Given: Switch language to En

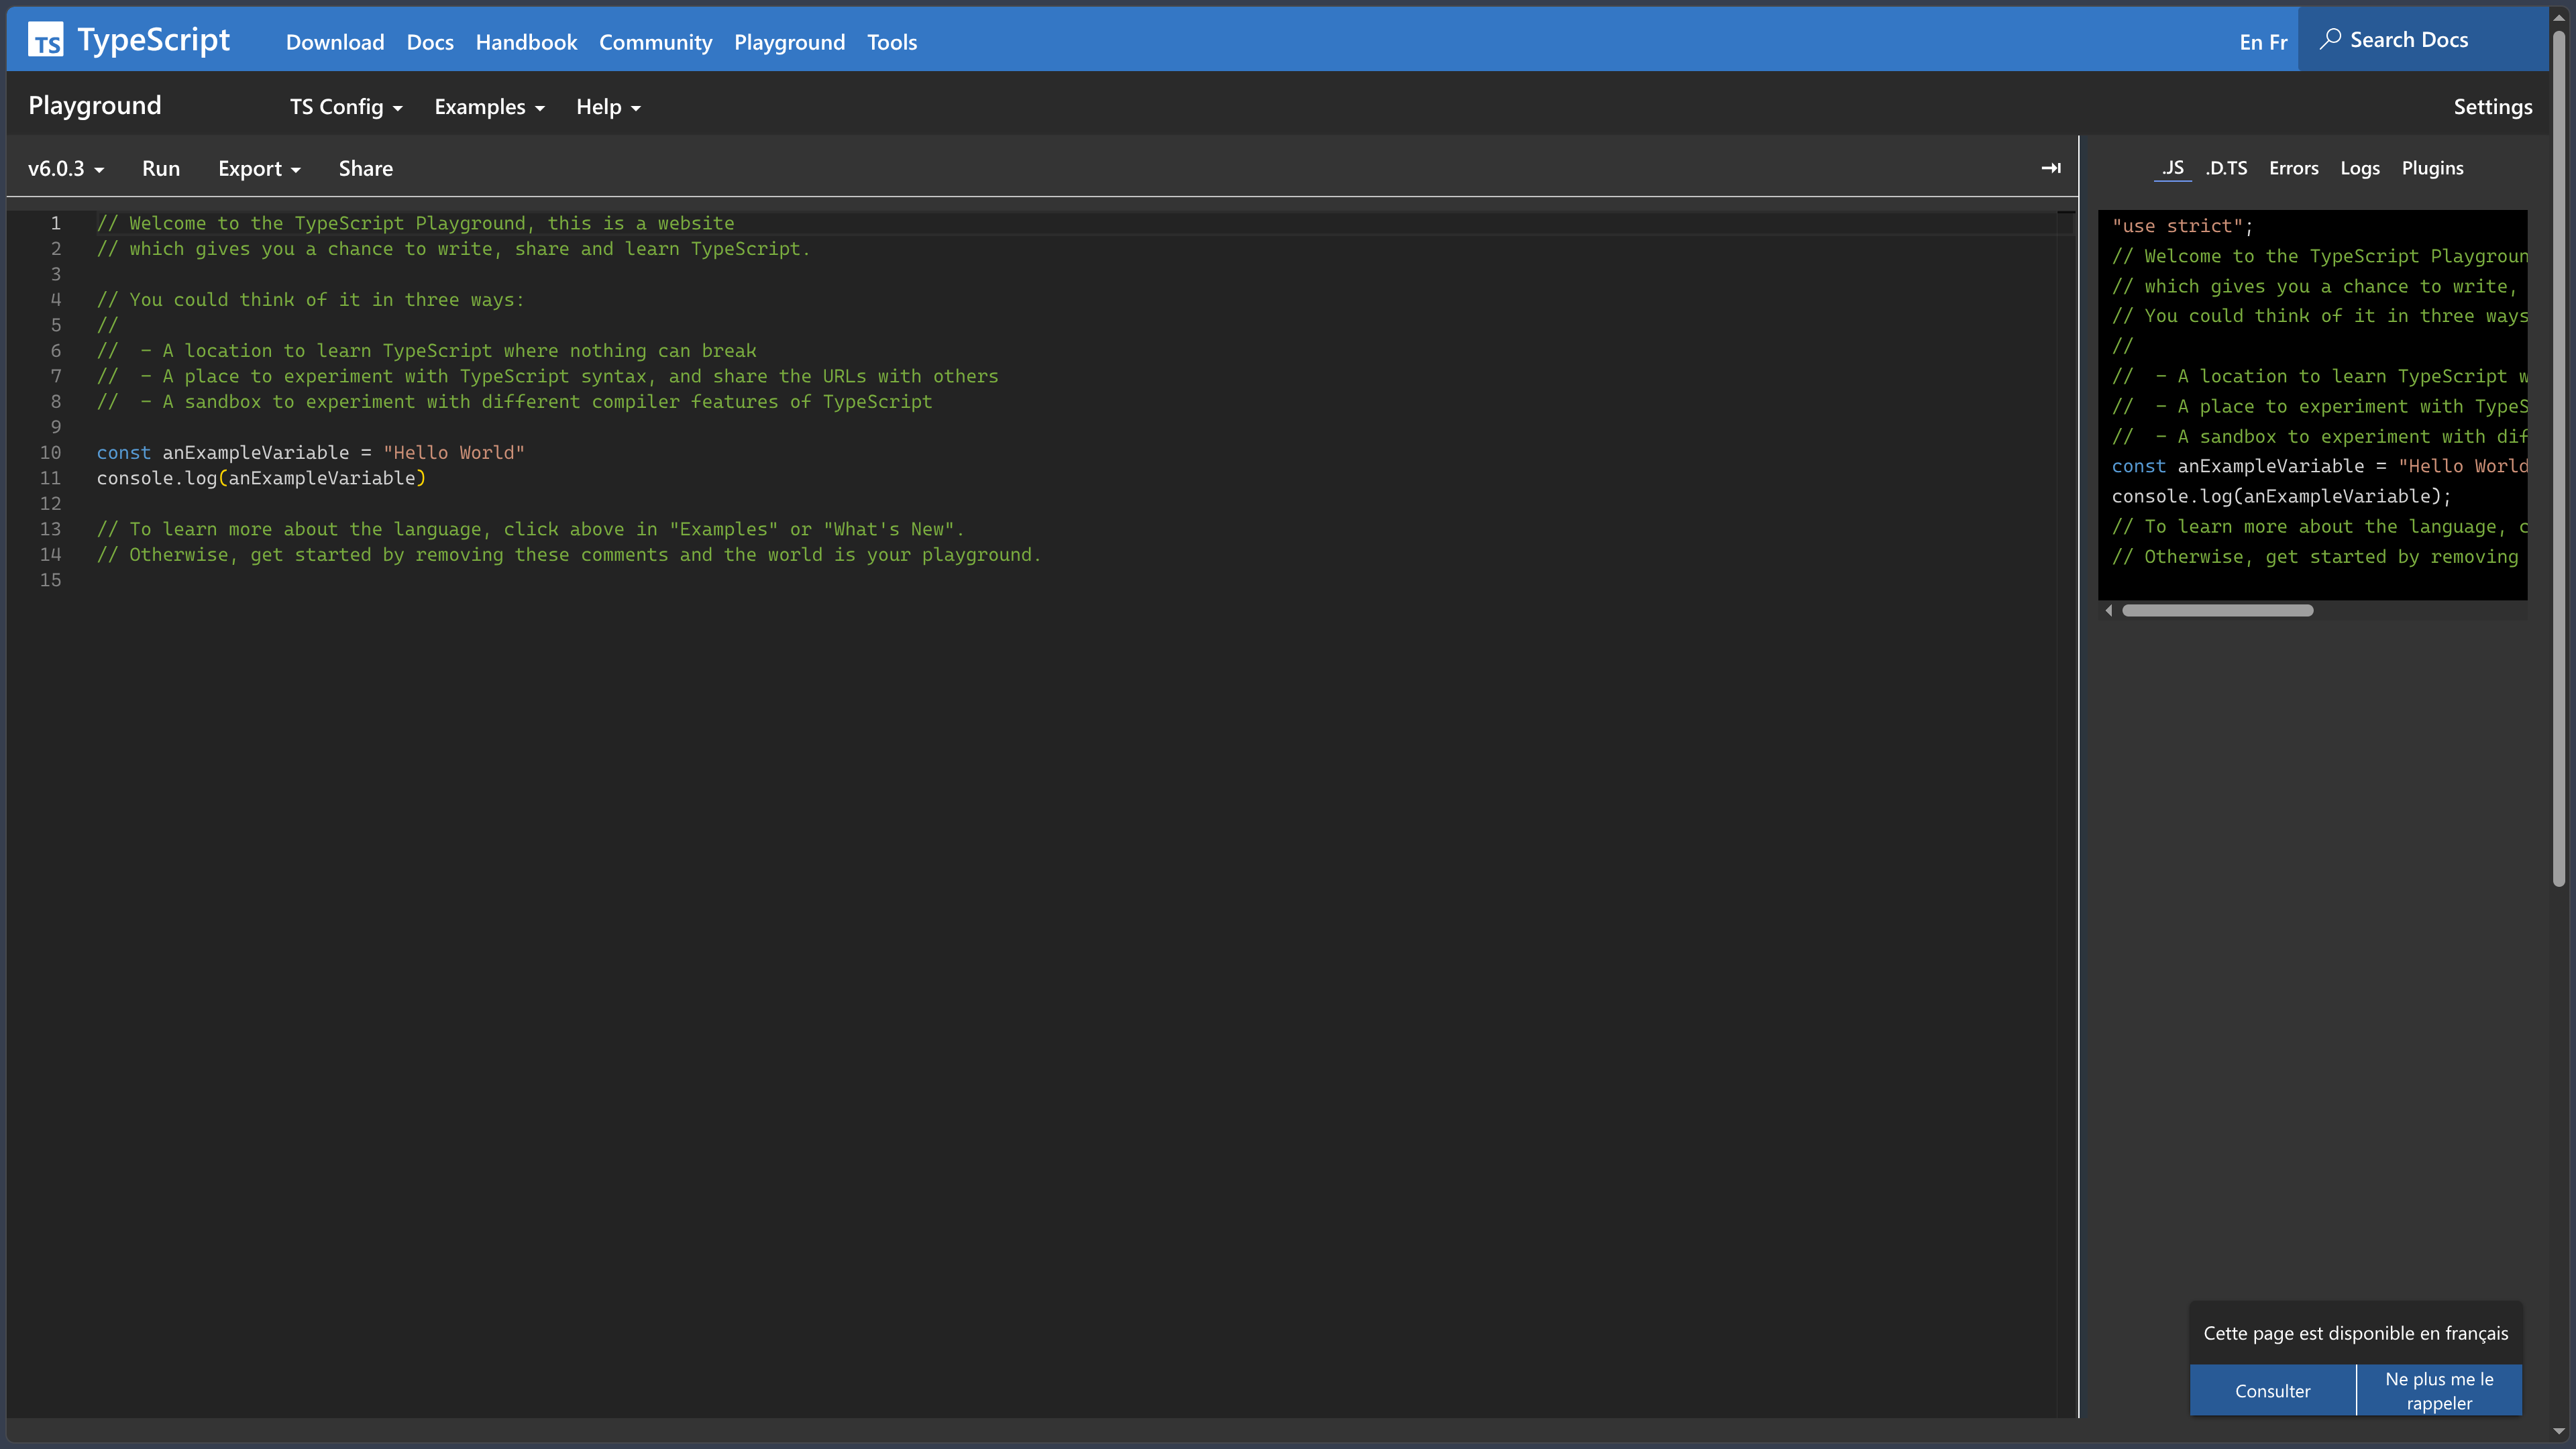Looking at the screenshot, I should 2250,42.
